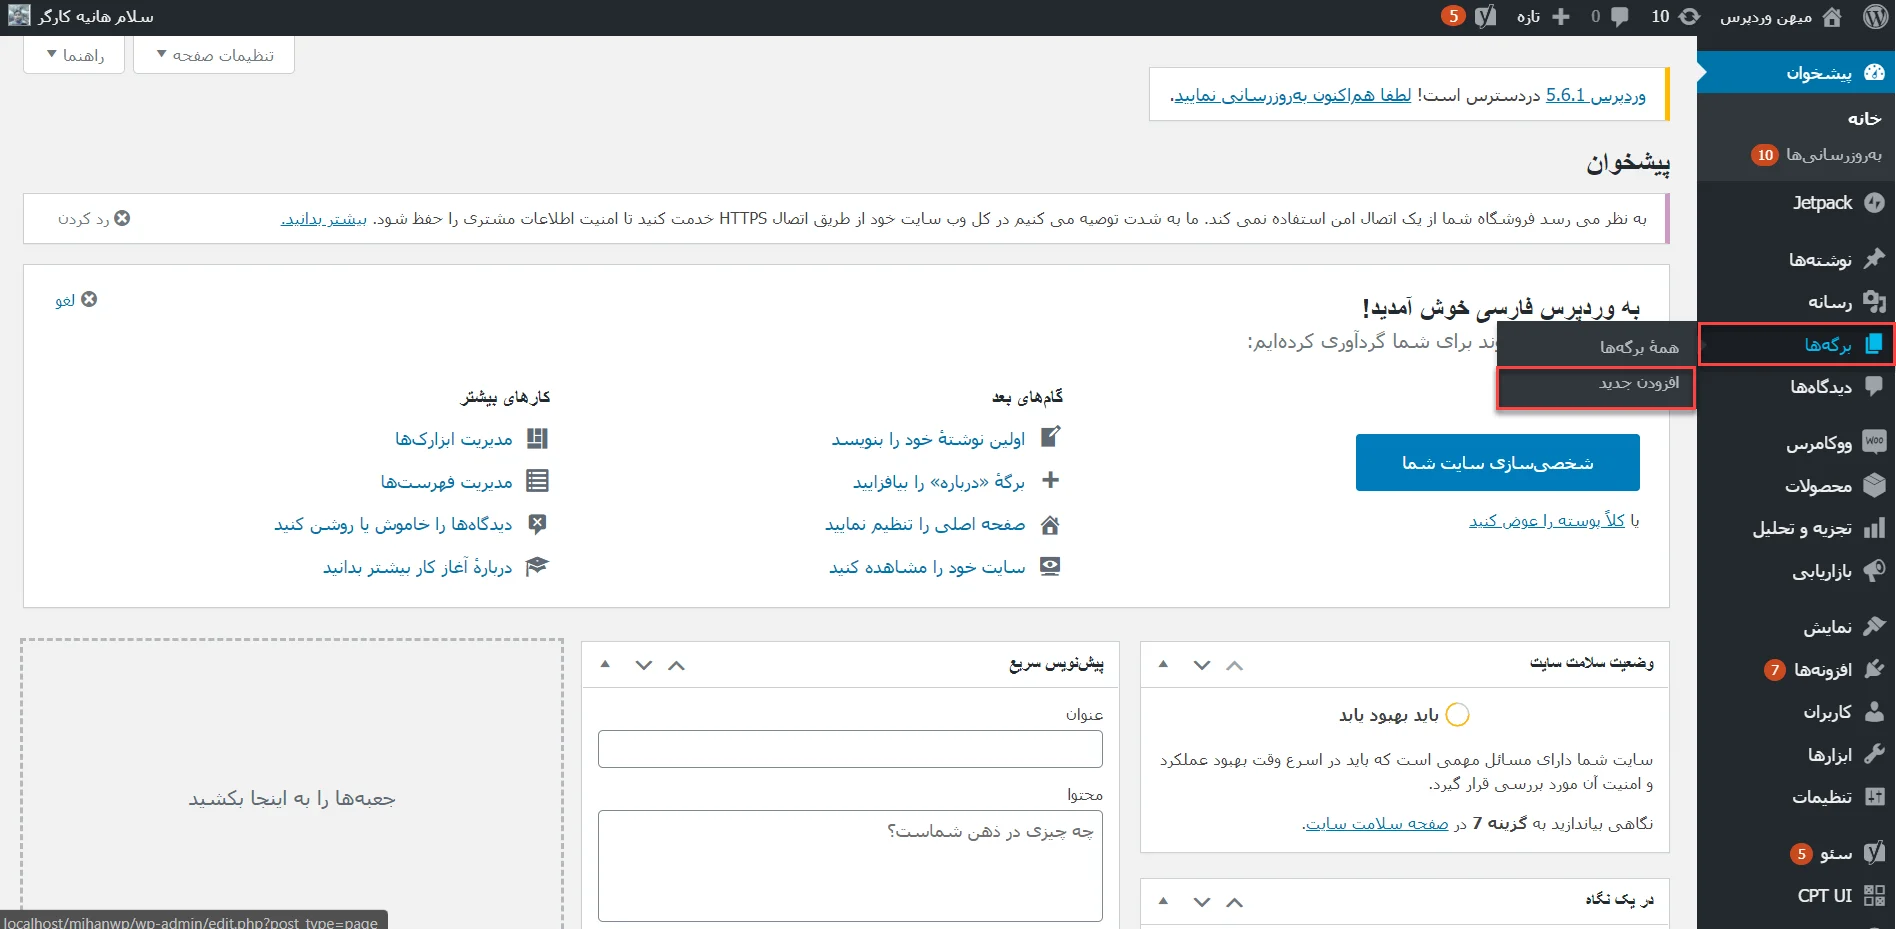Screen dimensions: 1896x929
Task: Click the Yoast icon for سئو in sidebar
Action: click(1875, 852)
